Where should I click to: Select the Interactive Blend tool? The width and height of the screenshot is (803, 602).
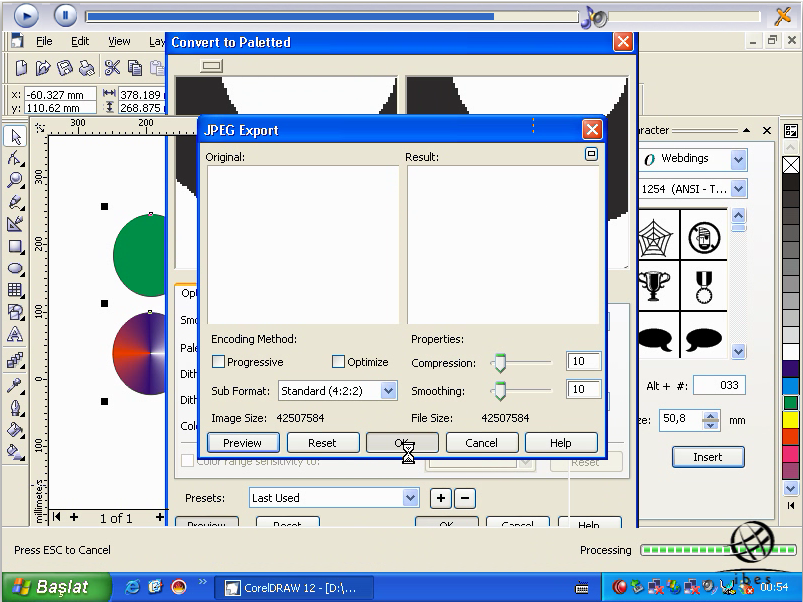click(x=15, y=360)
